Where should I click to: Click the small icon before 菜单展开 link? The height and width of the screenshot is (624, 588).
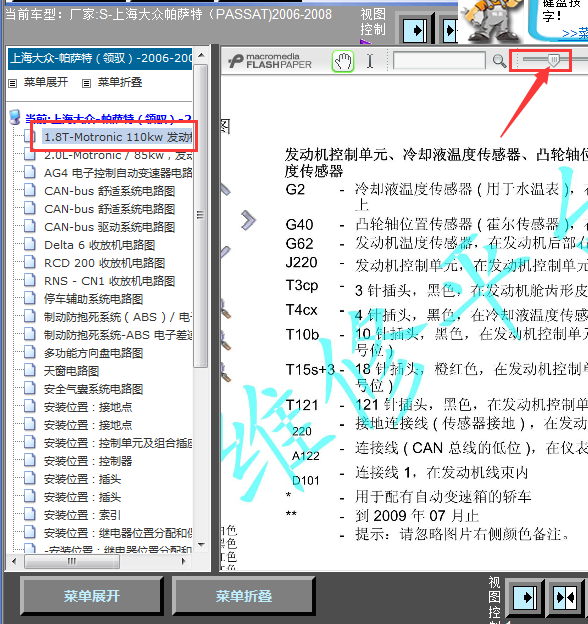[13, 83]
